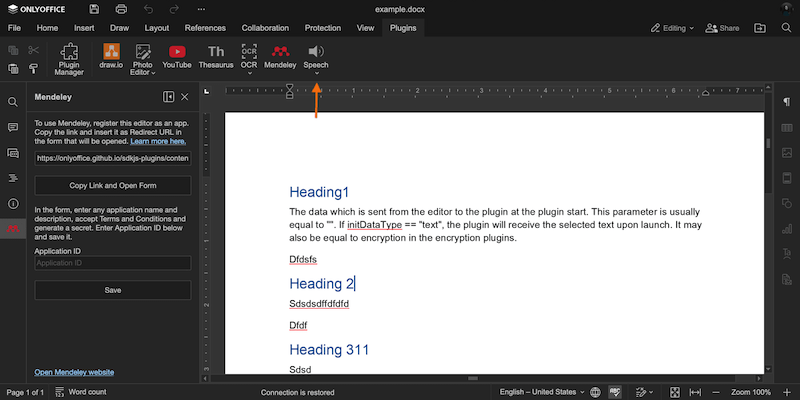
Task: Open the draw.io plugin
Action: tap(112, 56)
